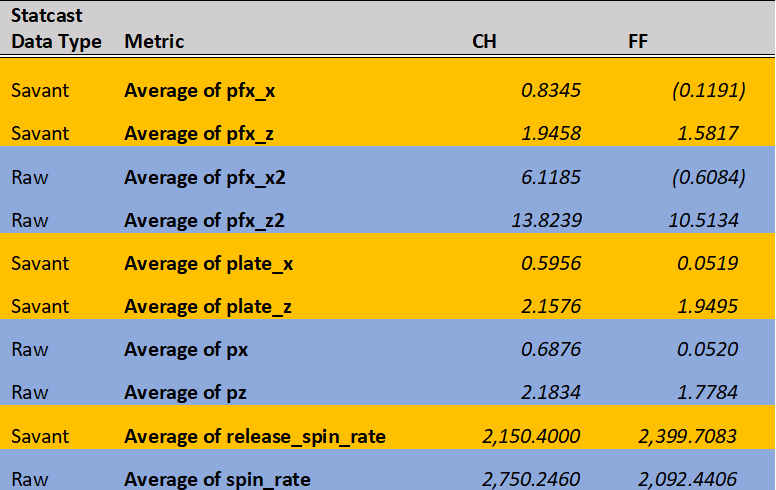Select the CH value 2,750.2460
Screen dimensions: 776x490
(x=531, y=479)
